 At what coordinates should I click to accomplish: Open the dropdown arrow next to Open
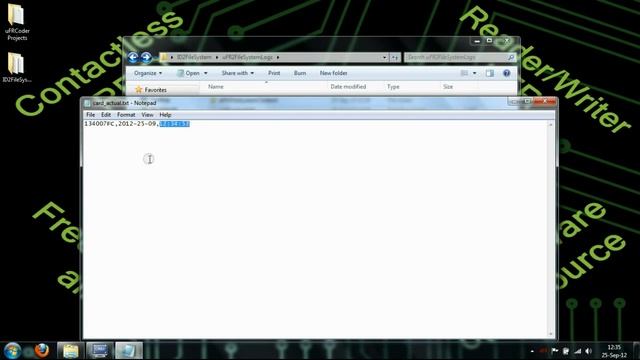[x=205, y=73]
